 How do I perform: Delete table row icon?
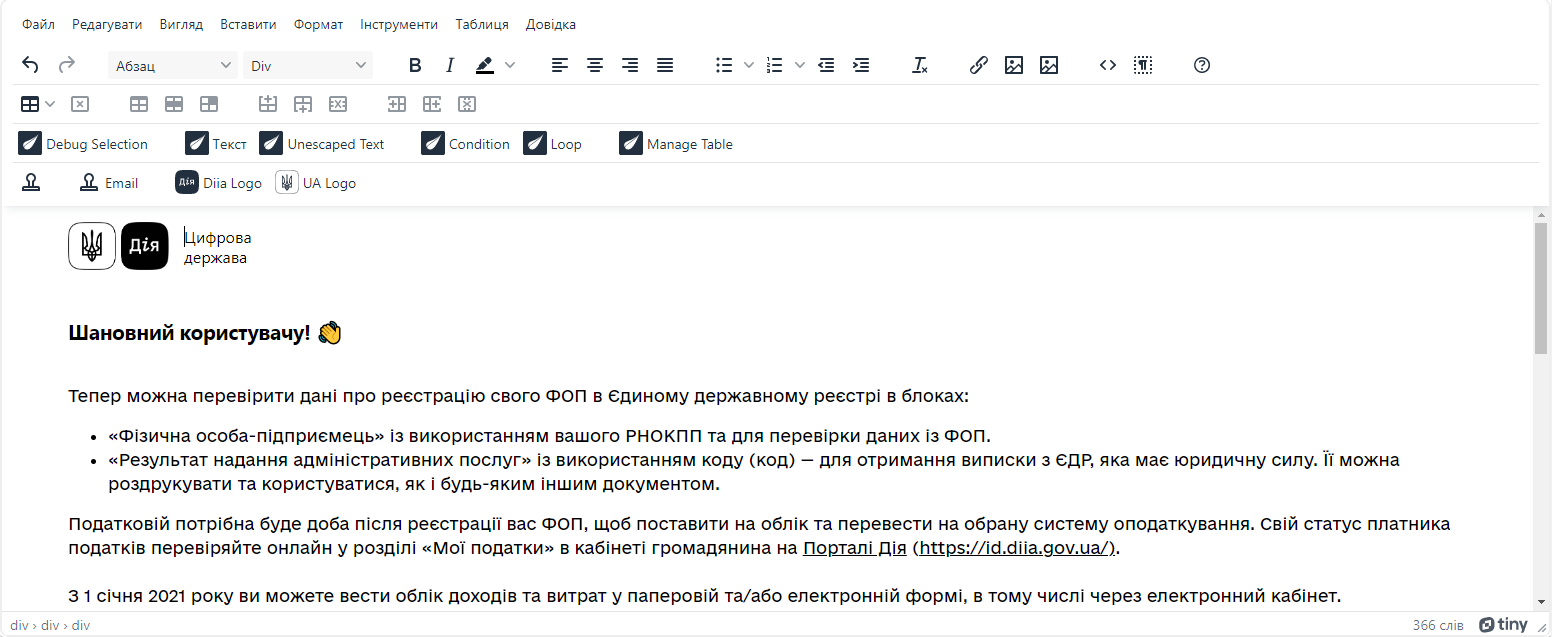tap(338, 104)
